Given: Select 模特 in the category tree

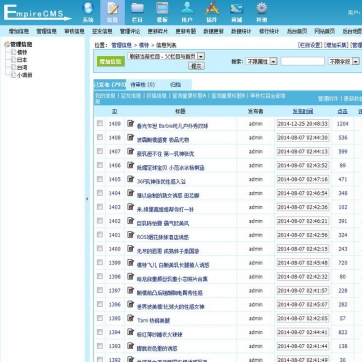Looking at the screenshot, I should tap(22, 52).
